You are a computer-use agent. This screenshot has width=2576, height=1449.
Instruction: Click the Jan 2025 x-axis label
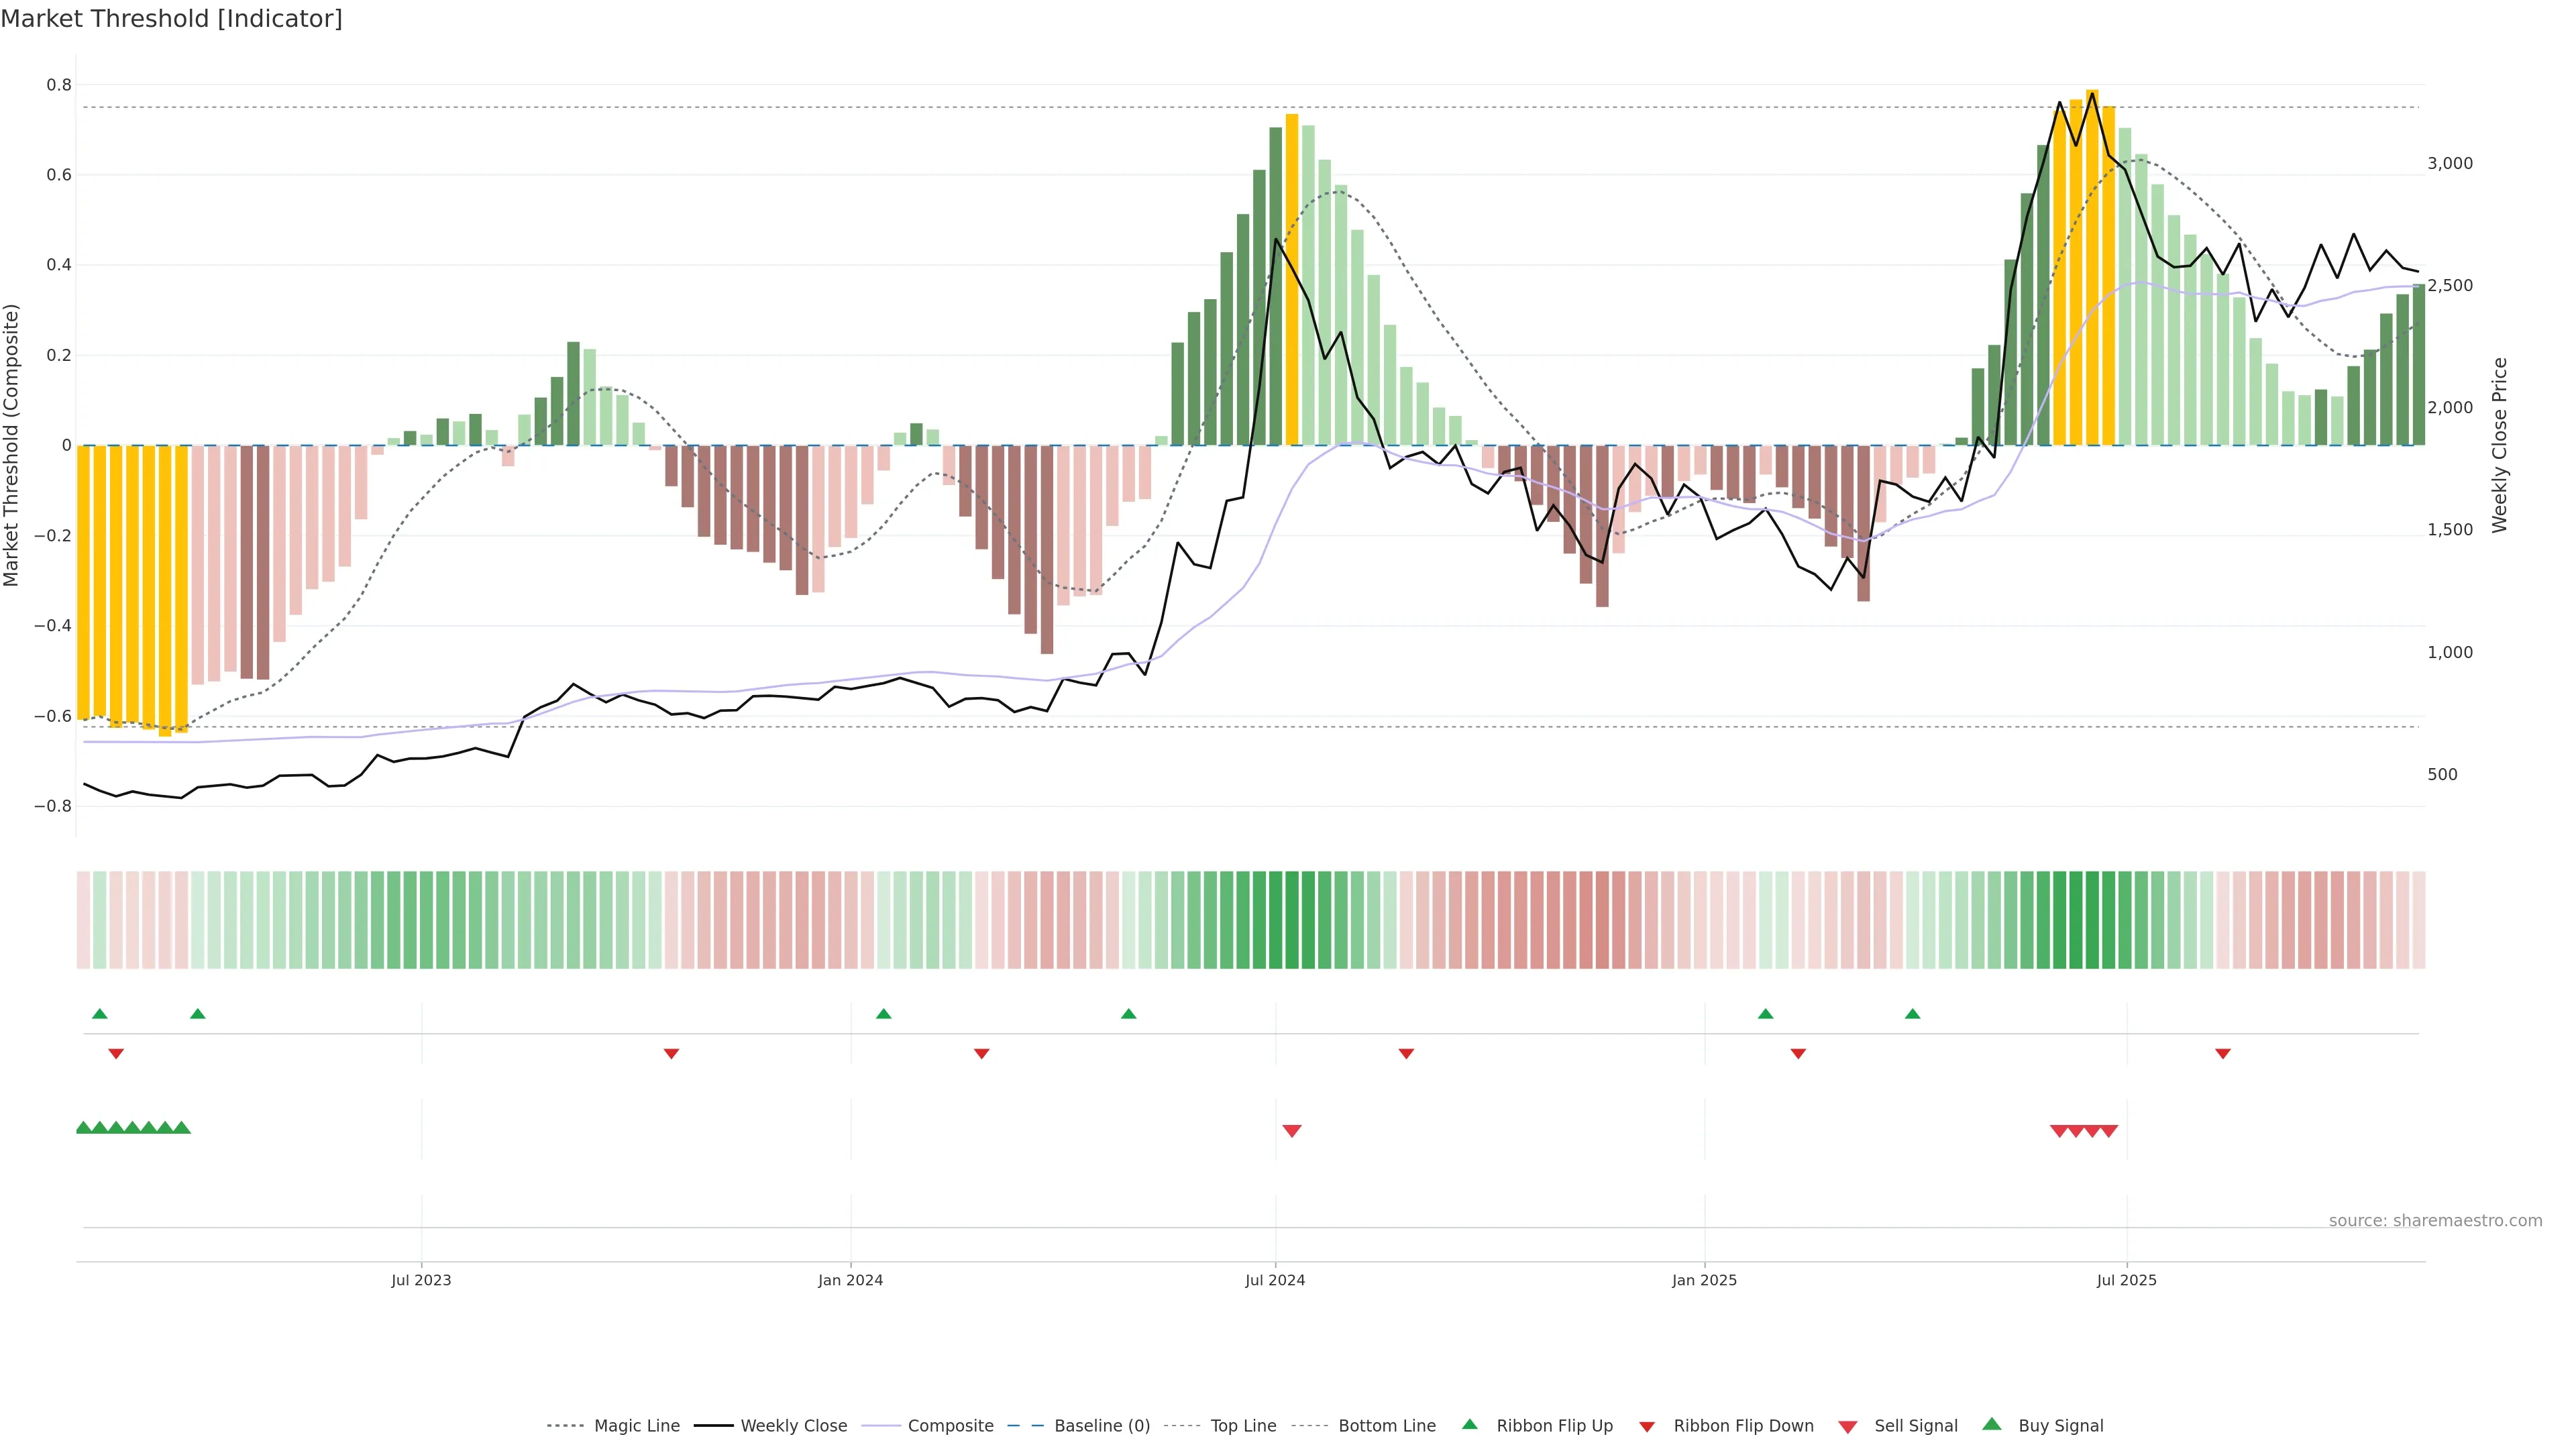(1704, 1280)
